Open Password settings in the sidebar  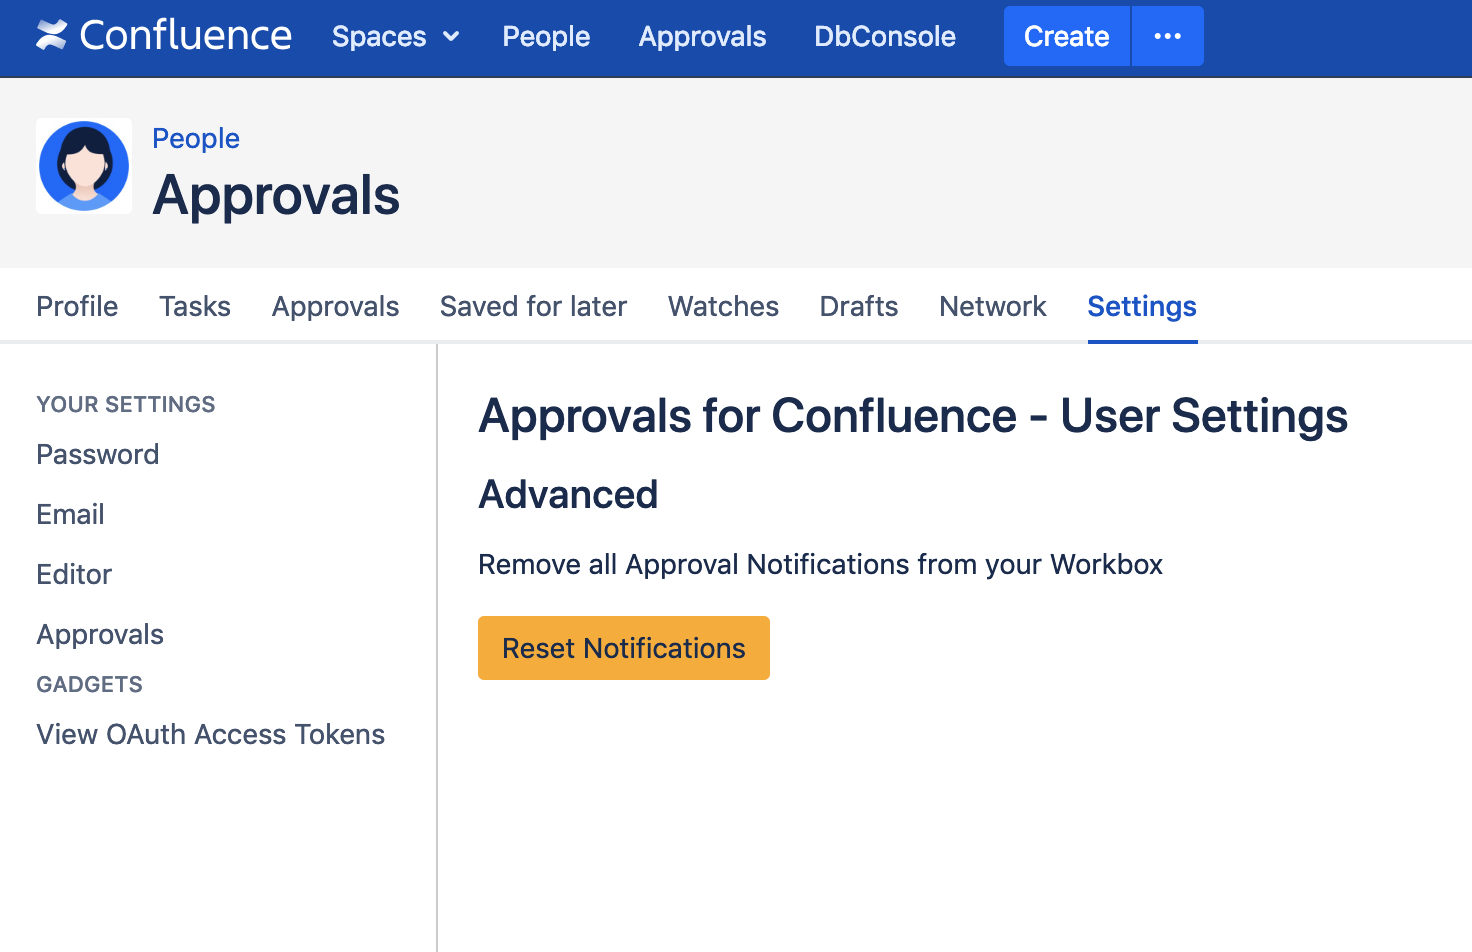(x=98, y=454)
